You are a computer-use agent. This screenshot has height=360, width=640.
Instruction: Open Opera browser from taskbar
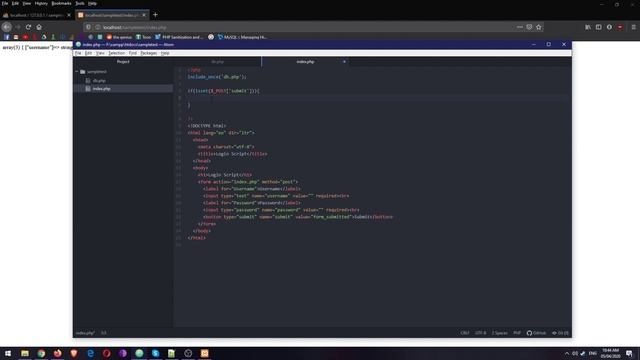[107, 353]
